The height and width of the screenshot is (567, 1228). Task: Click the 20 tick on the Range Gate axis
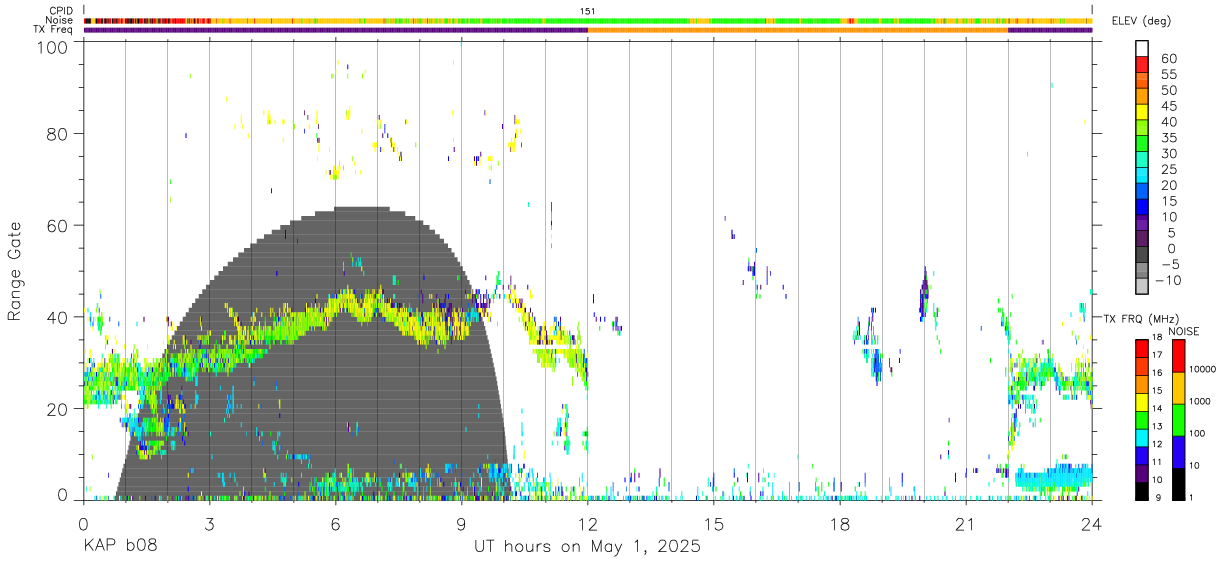tap(58, 409)
